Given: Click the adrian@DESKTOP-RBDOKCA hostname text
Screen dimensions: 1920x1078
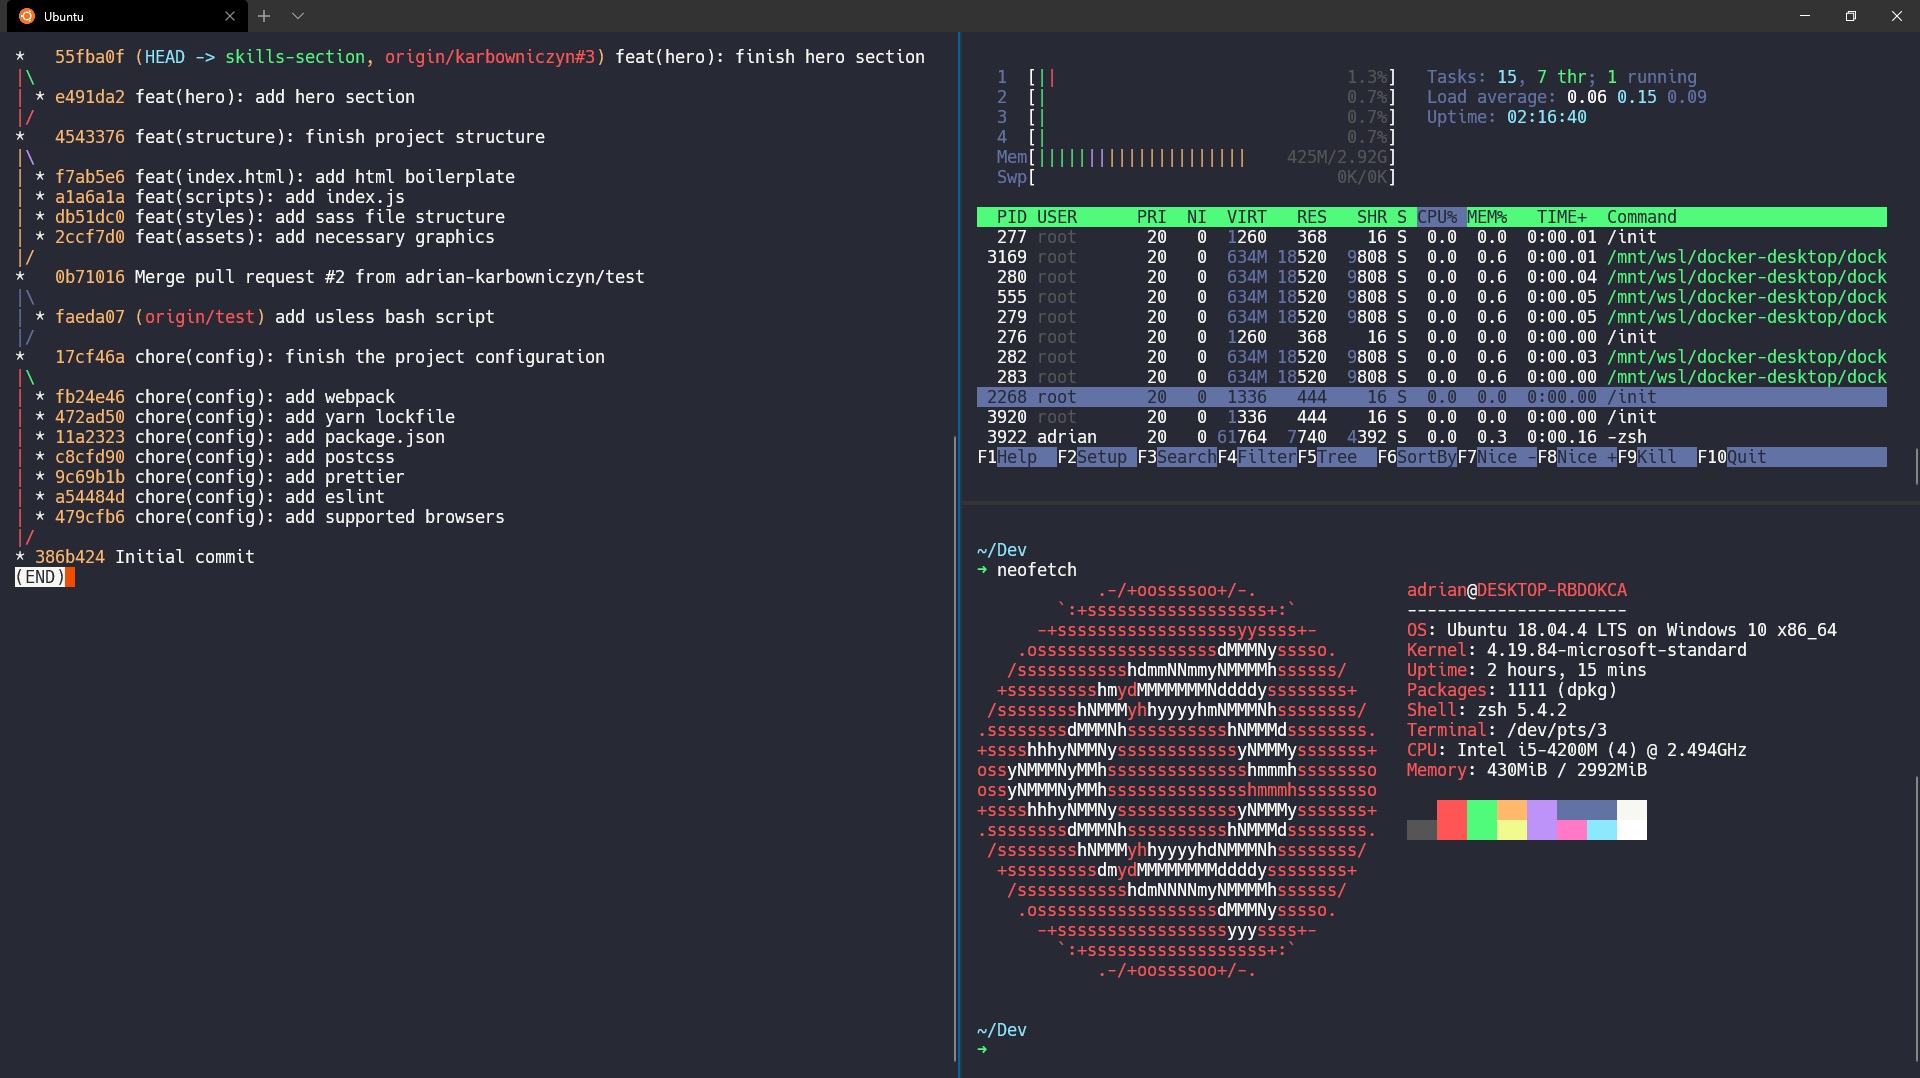Looking at the screenshot, I should coord(1517,590).
